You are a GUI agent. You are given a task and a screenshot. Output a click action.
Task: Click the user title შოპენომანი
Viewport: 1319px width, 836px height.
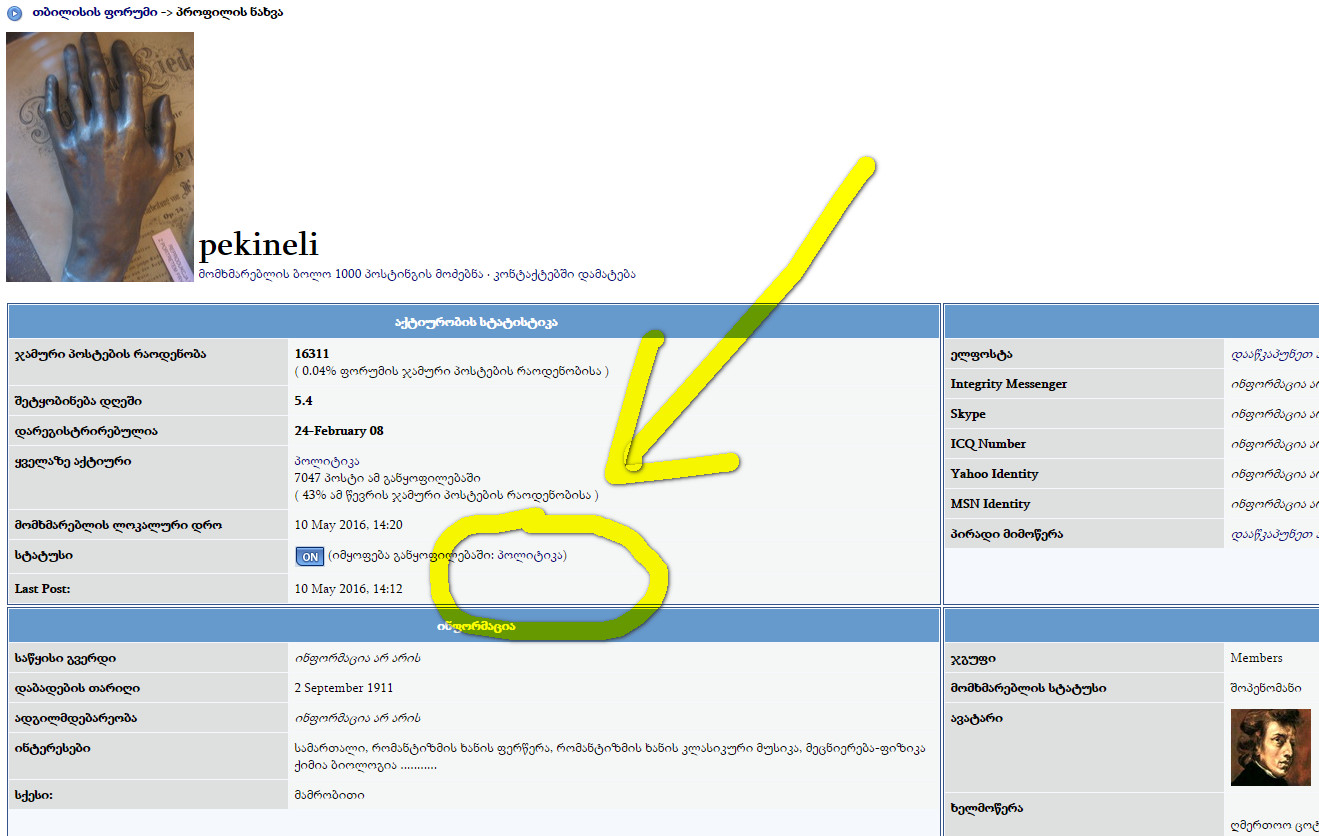point(1266,688)
